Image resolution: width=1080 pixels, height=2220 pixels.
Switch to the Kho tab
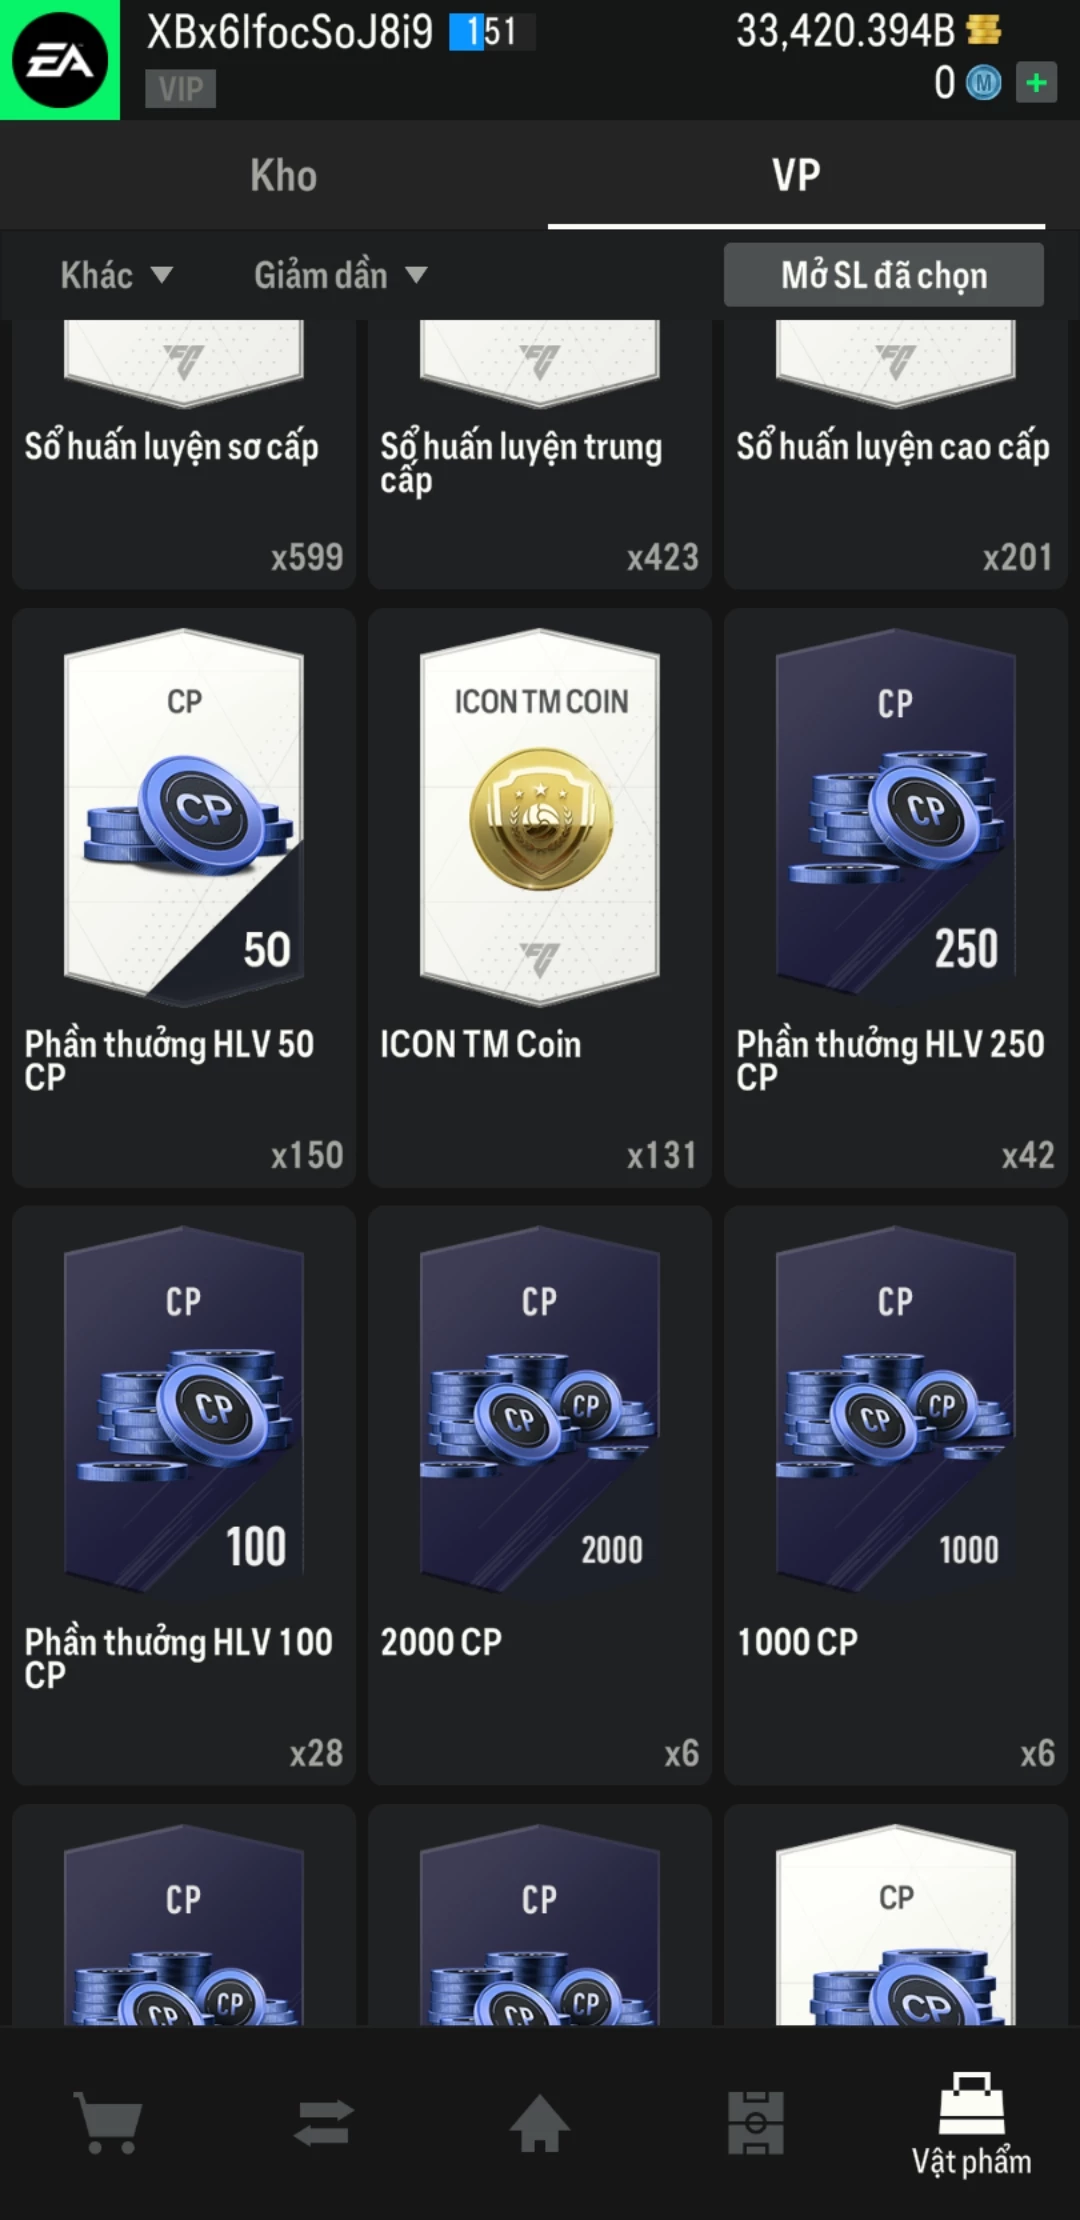pyautogui.click(x=284, y=175)
